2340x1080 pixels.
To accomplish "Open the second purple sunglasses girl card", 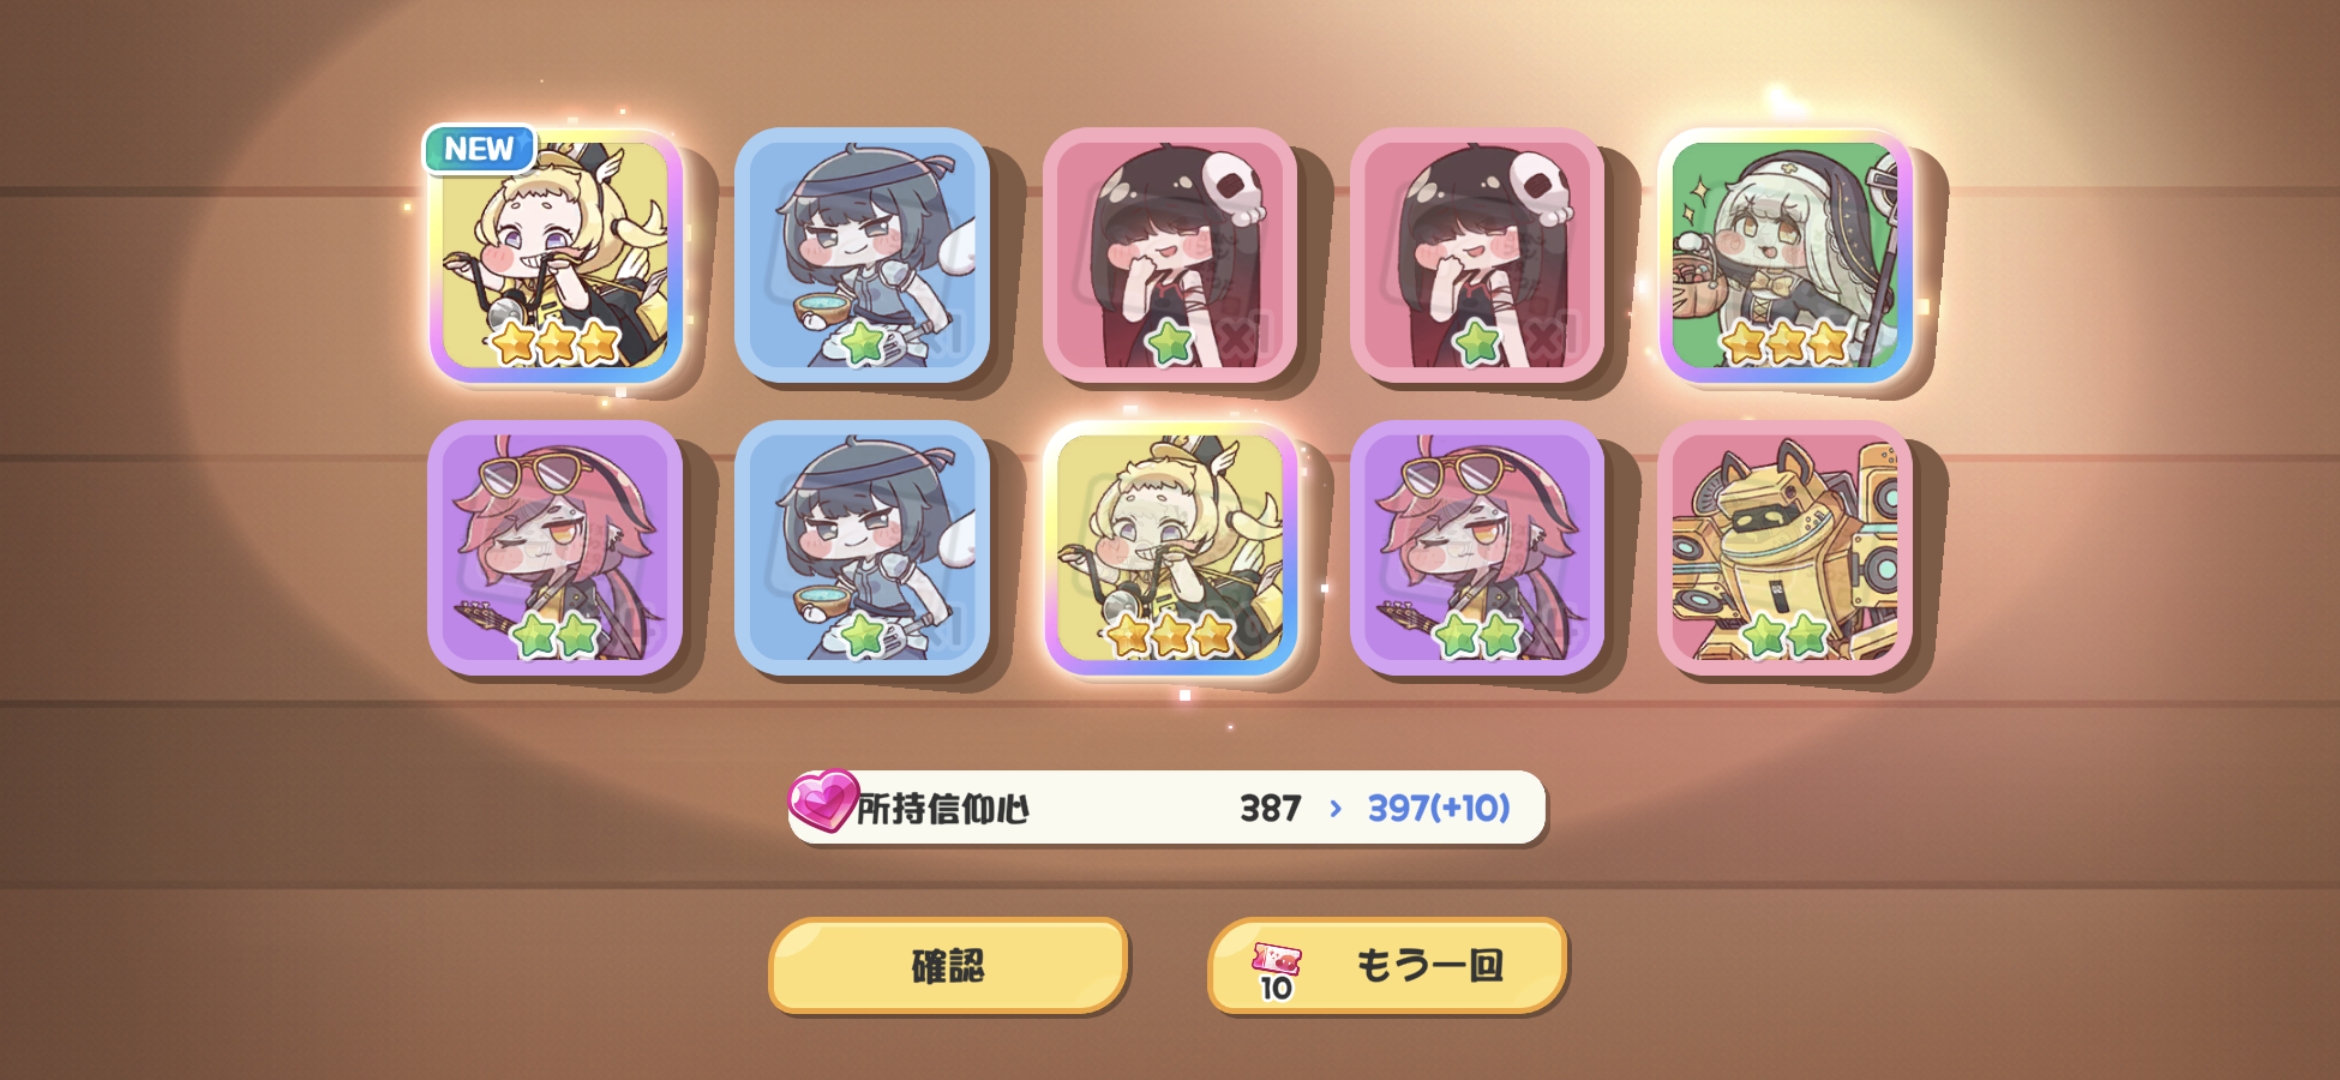I will (1477, 548).
